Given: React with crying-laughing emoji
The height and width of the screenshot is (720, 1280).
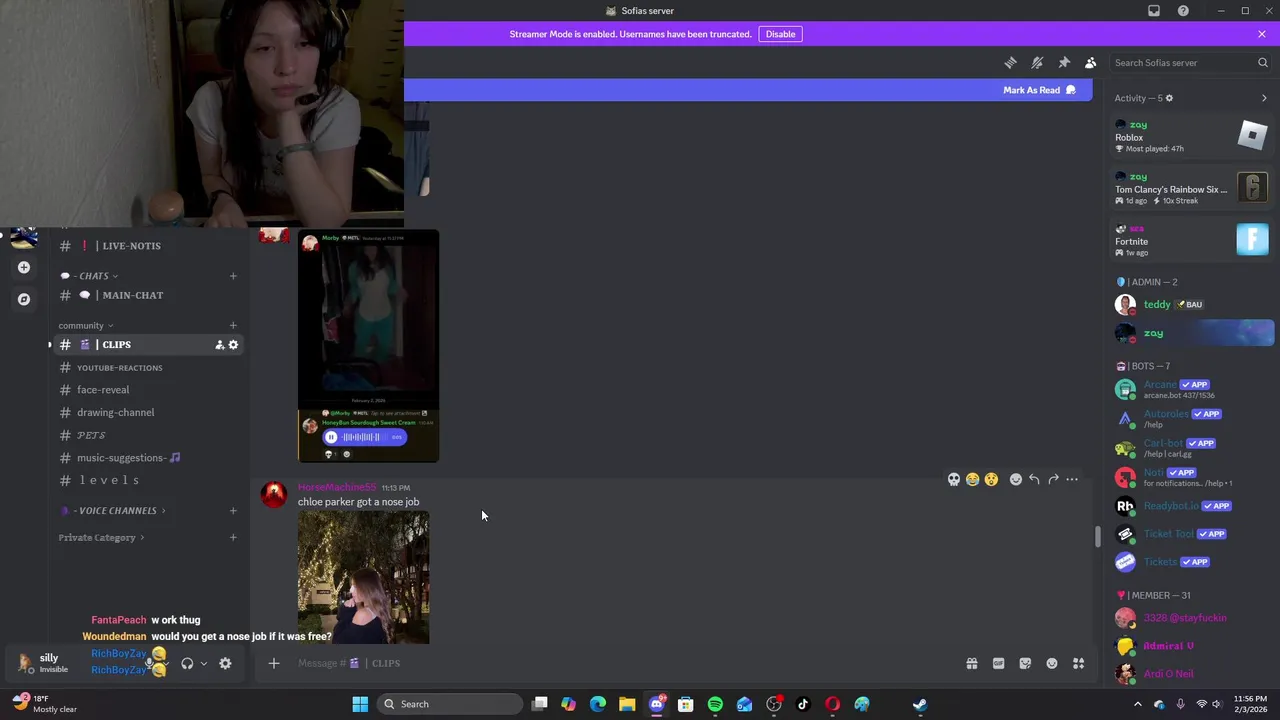Looking at the screenshot, I should (972, 480).
